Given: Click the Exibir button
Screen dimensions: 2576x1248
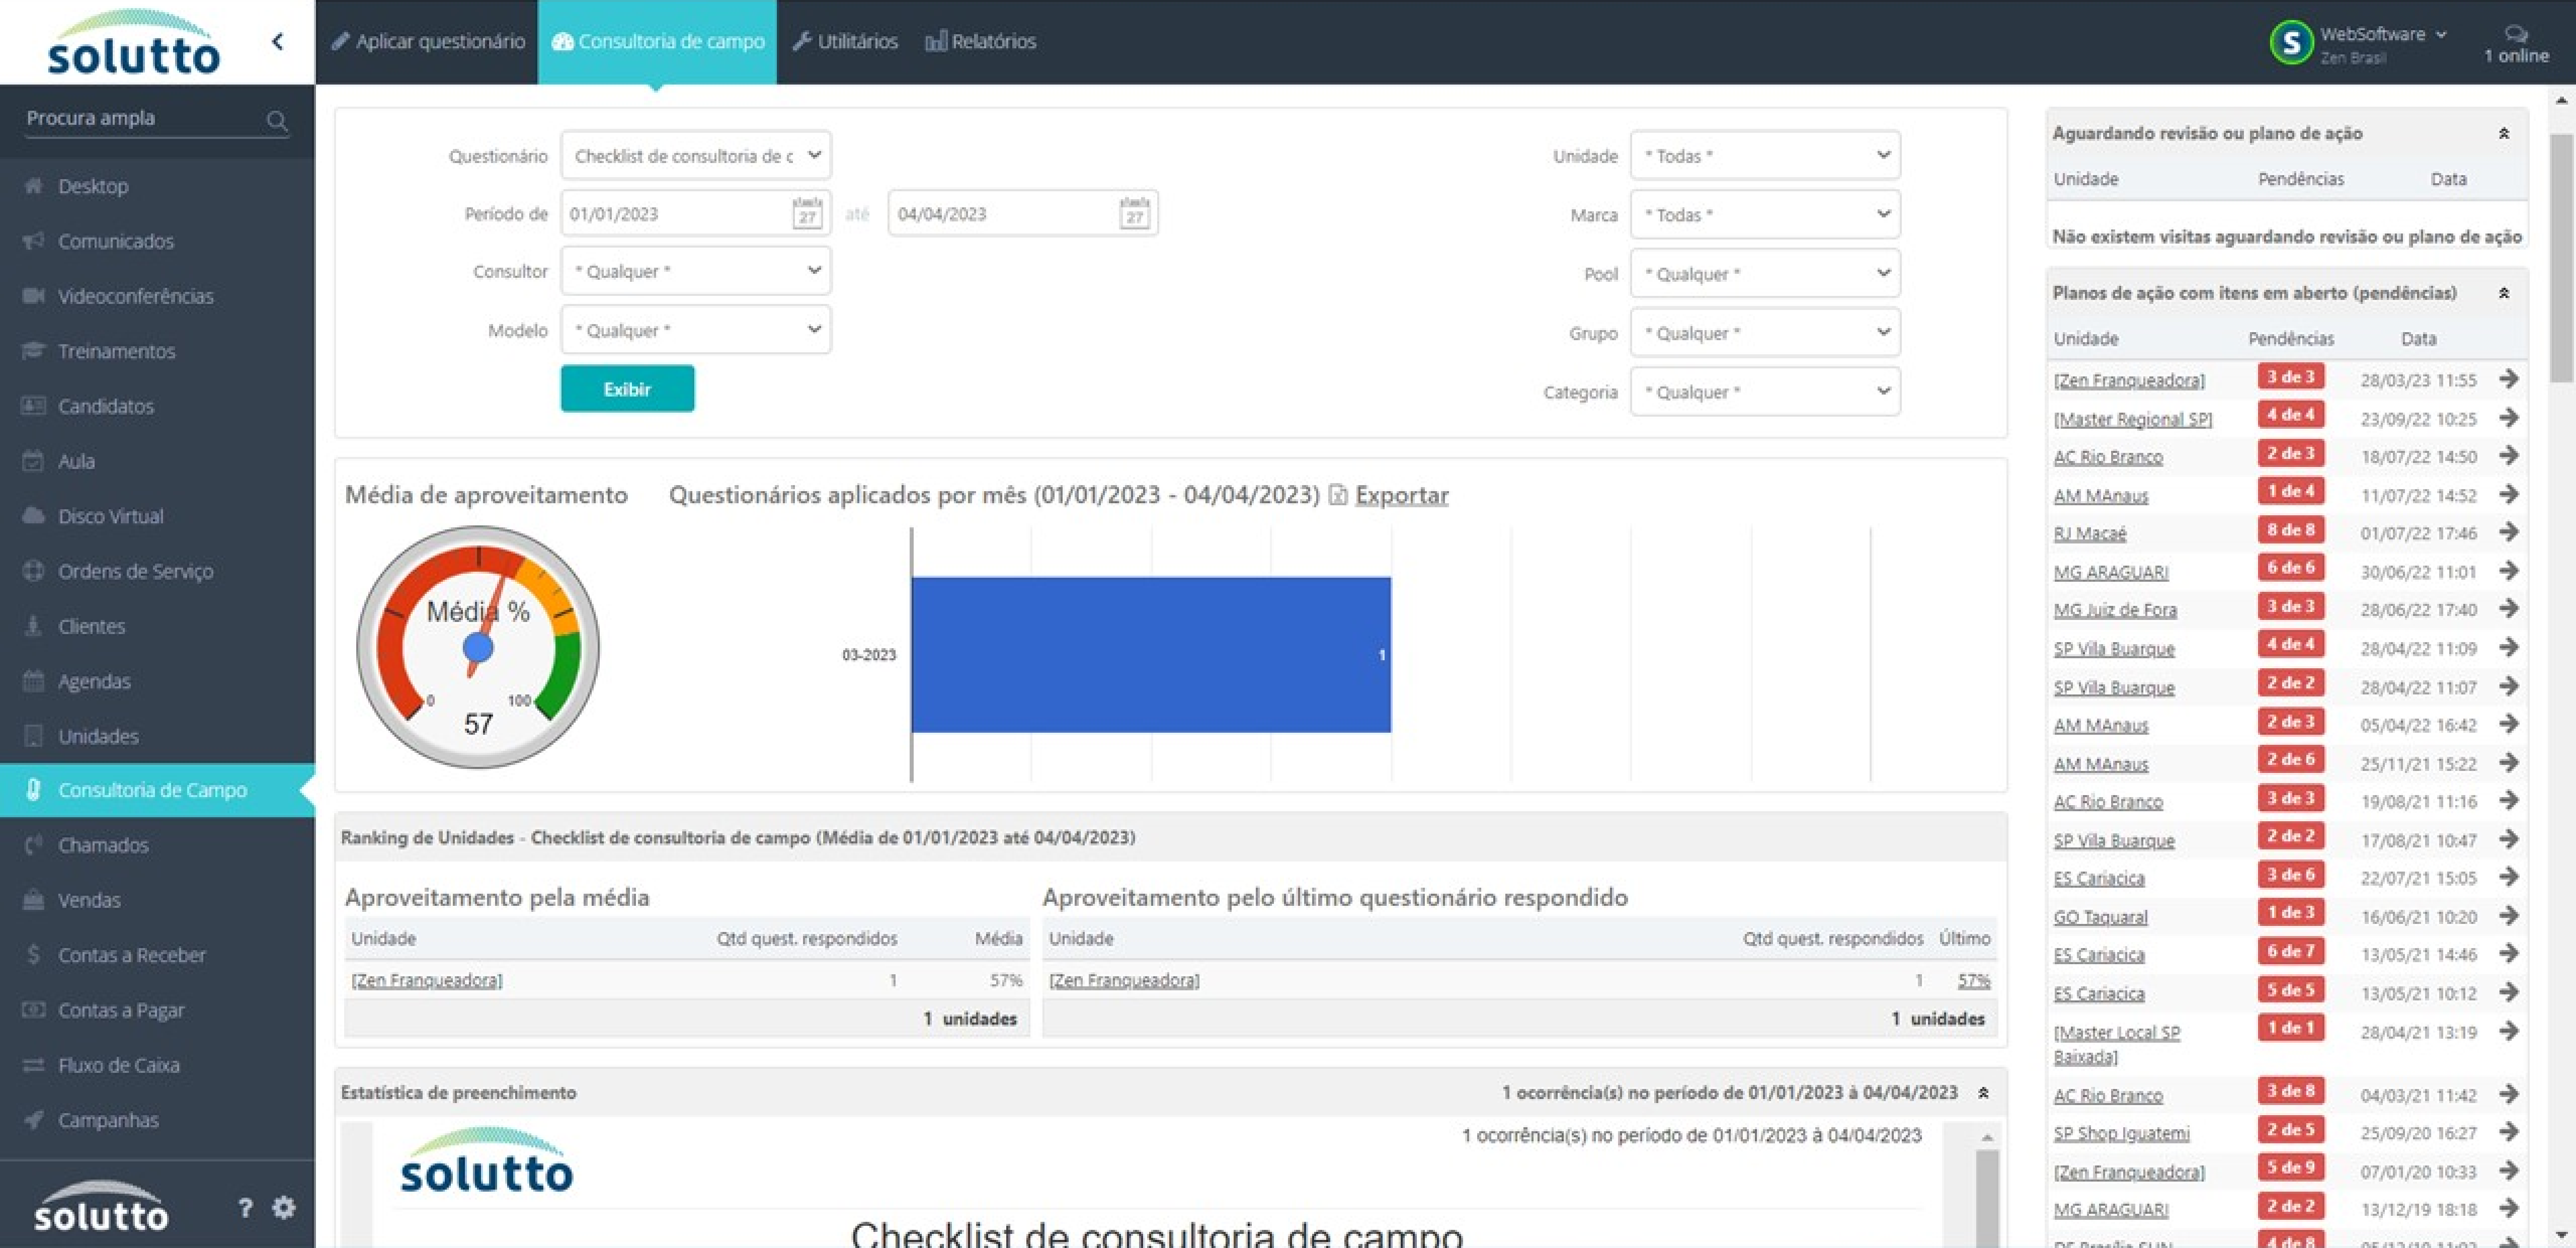Looking at the screenshot, I should (x=627, y=388).
